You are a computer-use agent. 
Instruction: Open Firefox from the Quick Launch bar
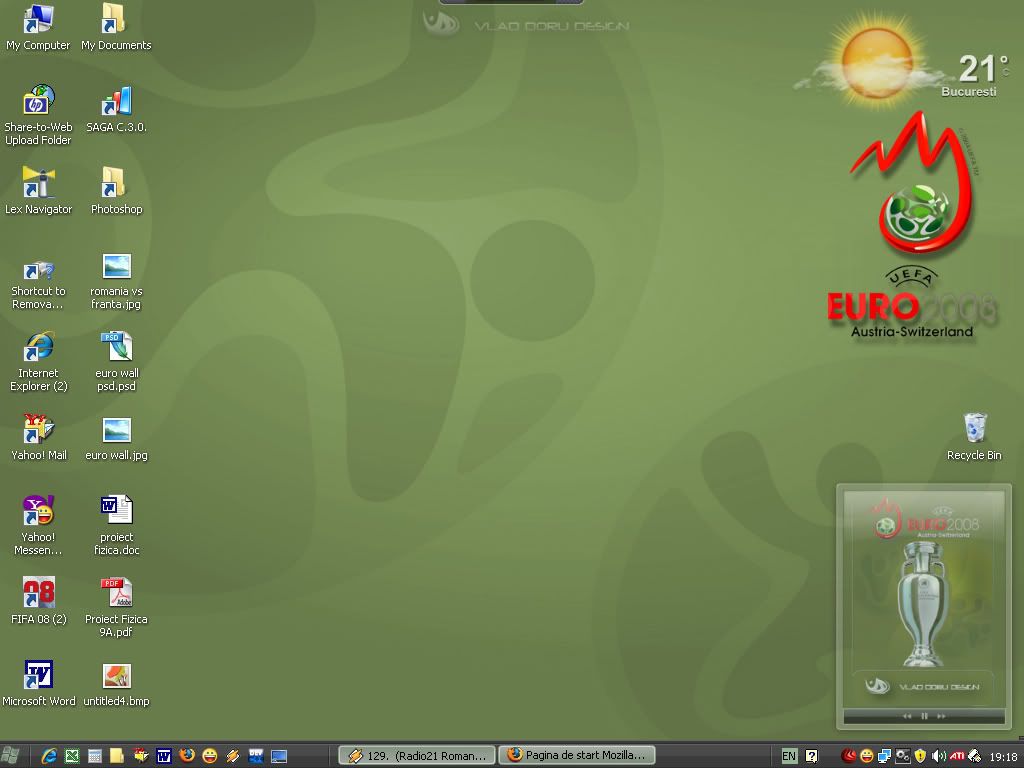tap(187, 755)
